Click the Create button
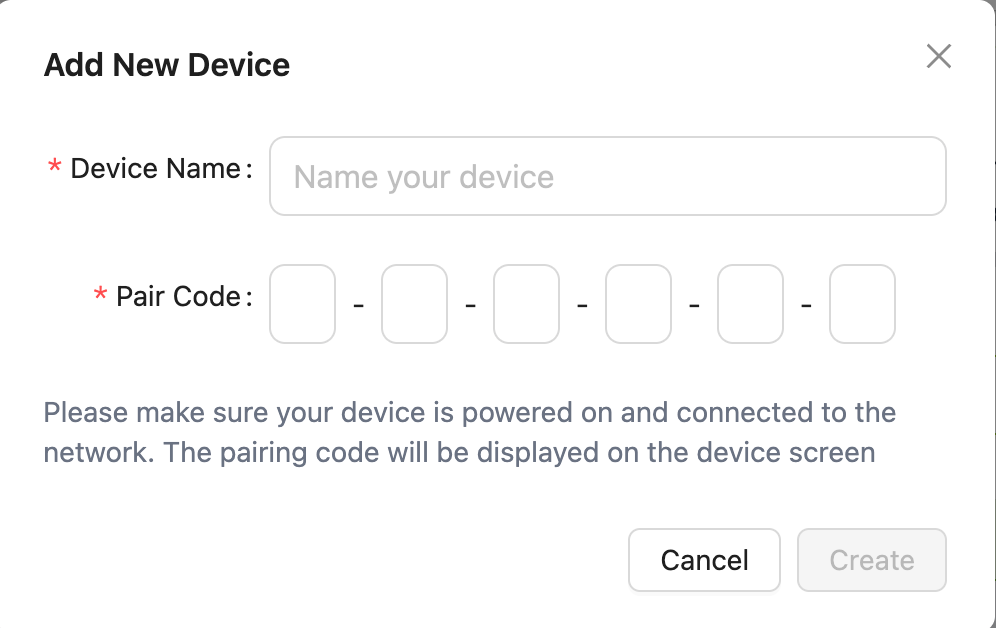996x628 pixels. coord(871,560)
